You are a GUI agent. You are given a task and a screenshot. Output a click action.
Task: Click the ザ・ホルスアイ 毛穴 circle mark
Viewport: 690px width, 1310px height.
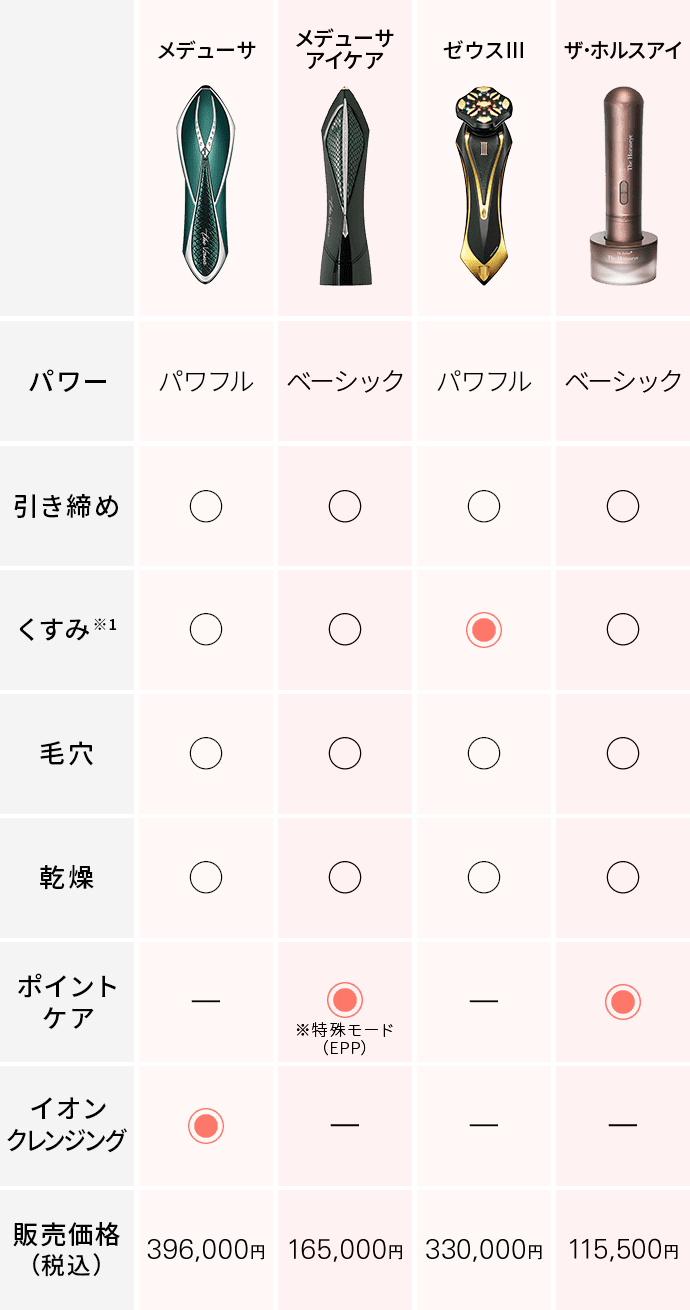tap(622, 753)
